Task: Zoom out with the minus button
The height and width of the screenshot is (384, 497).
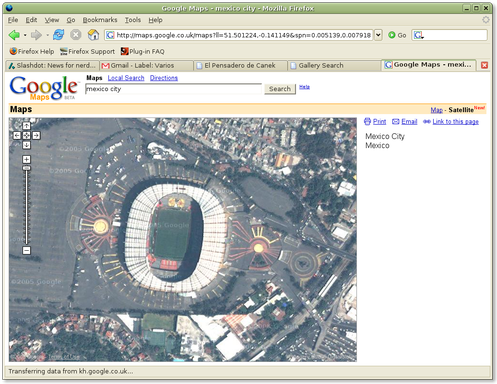Action: (26, 250)
